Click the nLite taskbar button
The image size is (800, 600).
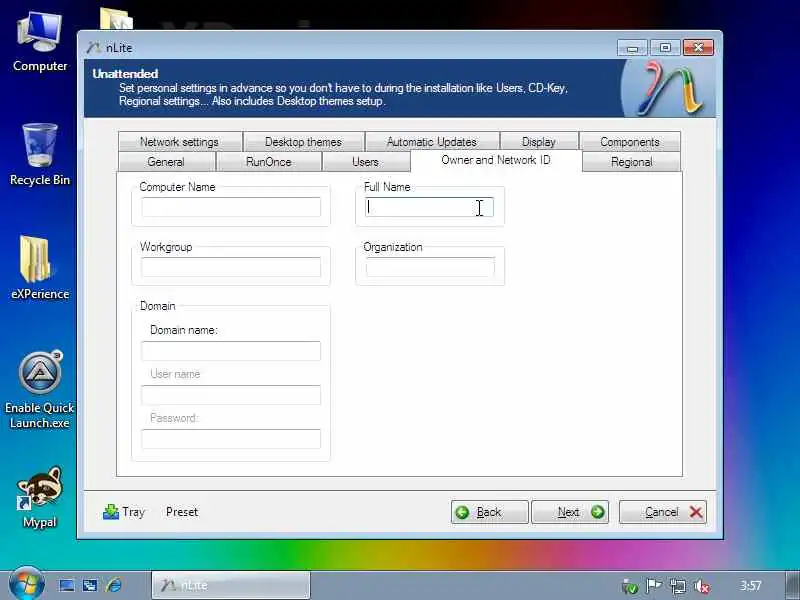click(231, 585)
